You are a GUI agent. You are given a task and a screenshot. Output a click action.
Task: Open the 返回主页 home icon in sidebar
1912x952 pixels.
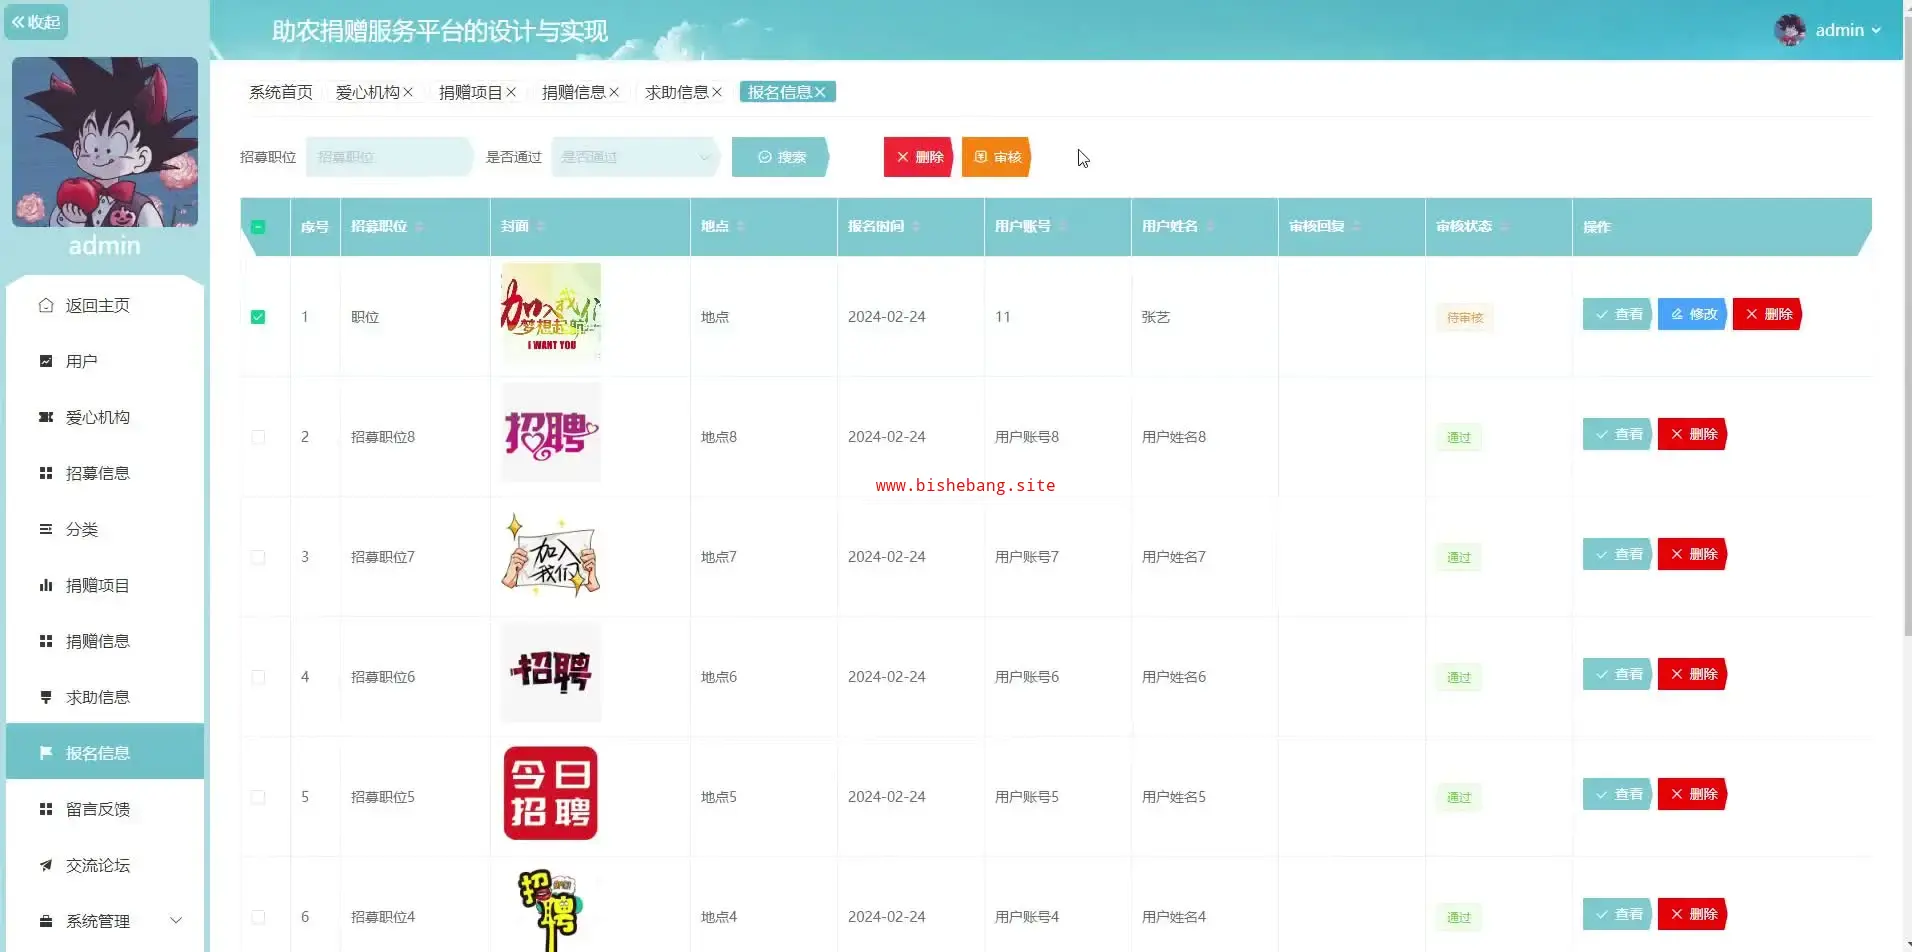[46, 305]
